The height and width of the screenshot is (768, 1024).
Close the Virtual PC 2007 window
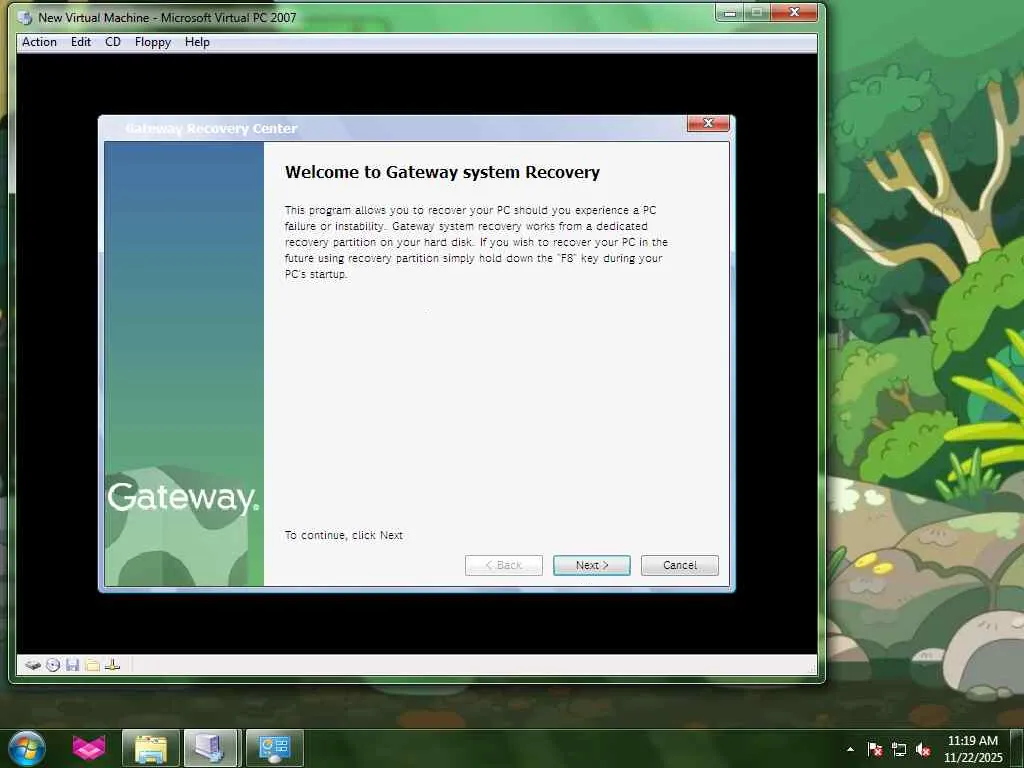tap(794, 12)
